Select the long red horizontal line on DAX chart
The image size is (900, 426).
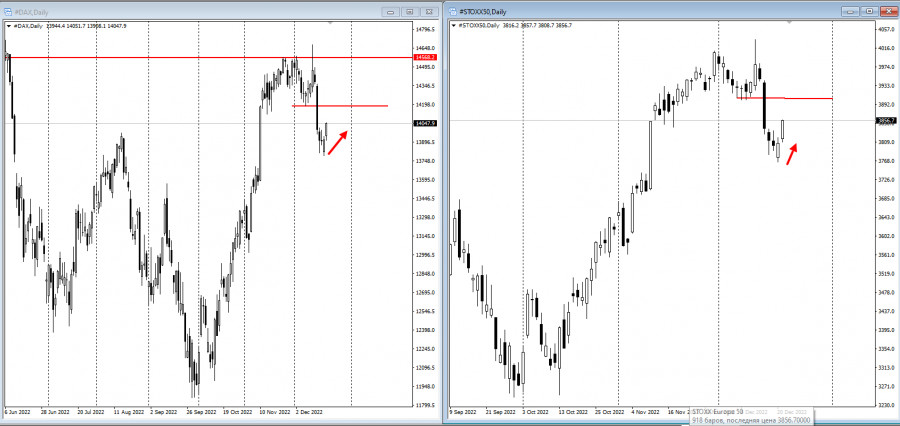208,57
